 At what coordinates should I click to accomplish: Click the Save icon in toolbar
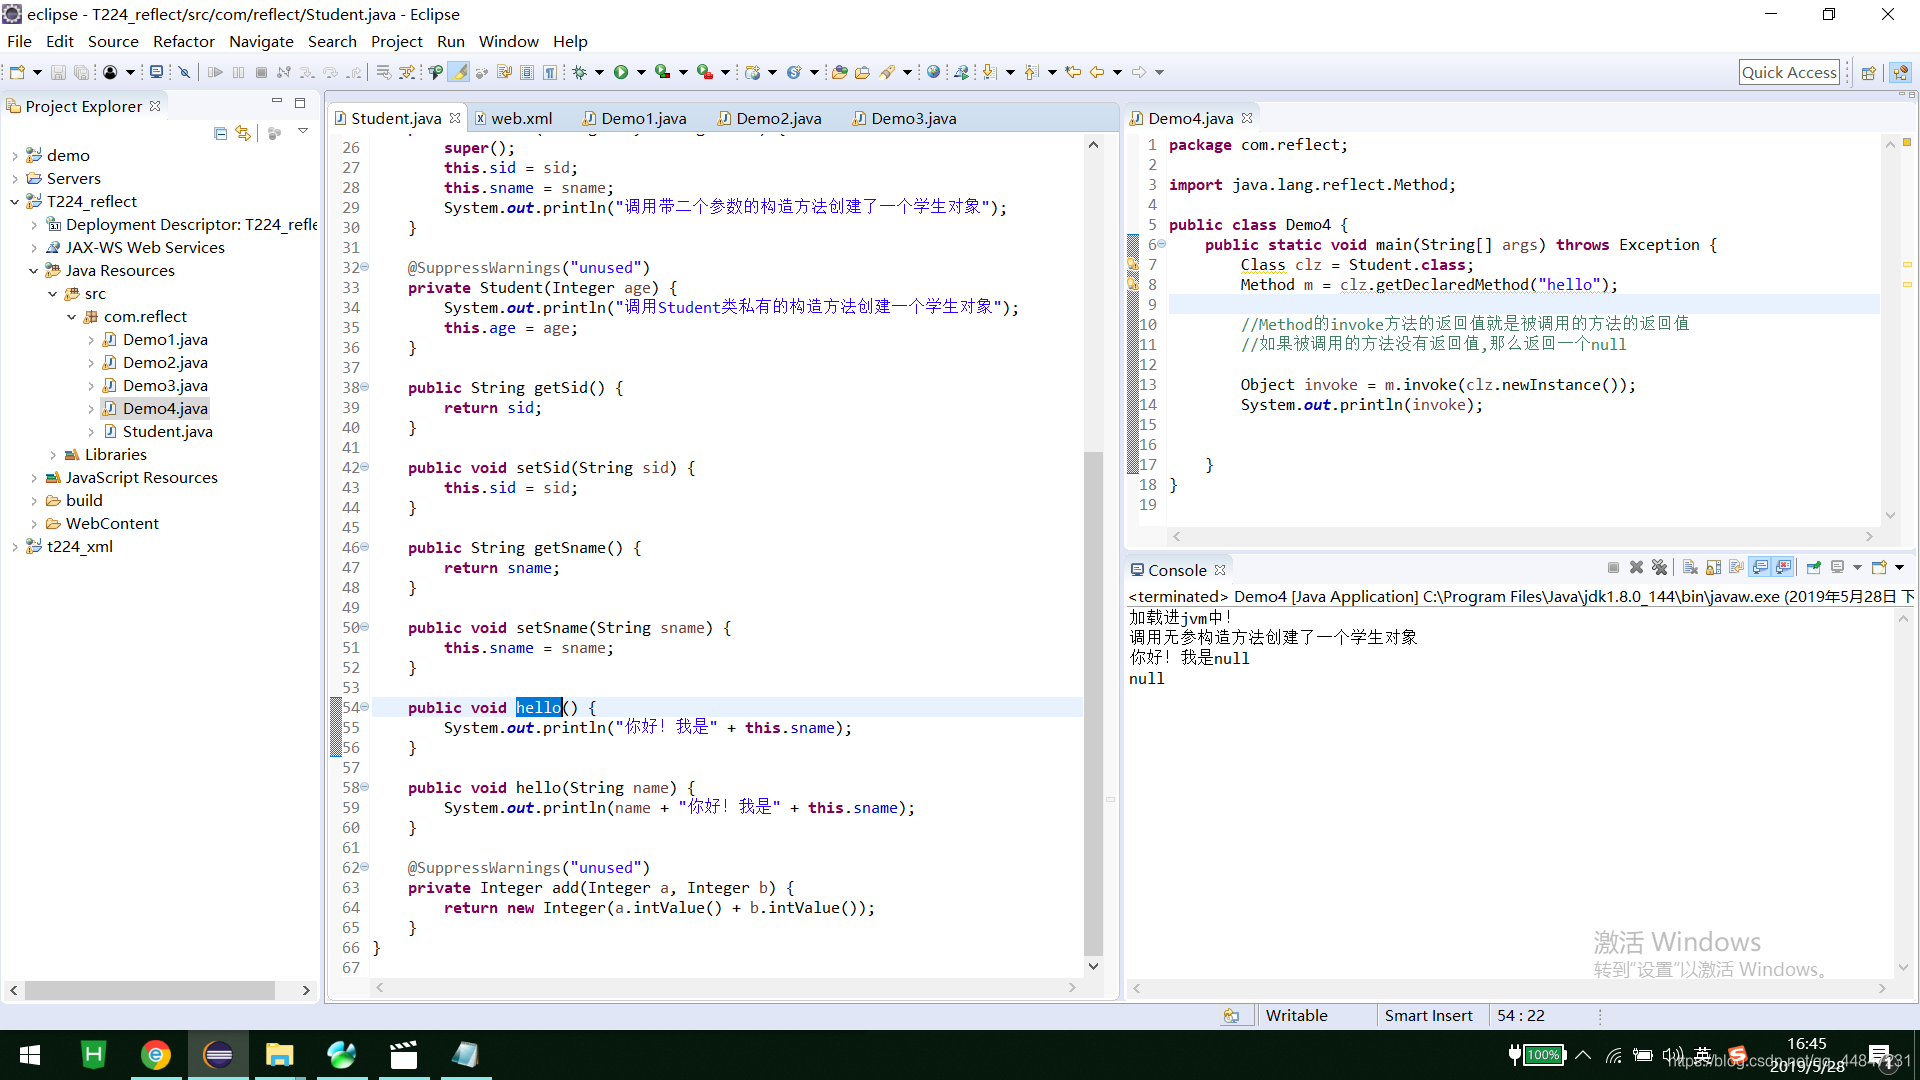tap(58, 72)
